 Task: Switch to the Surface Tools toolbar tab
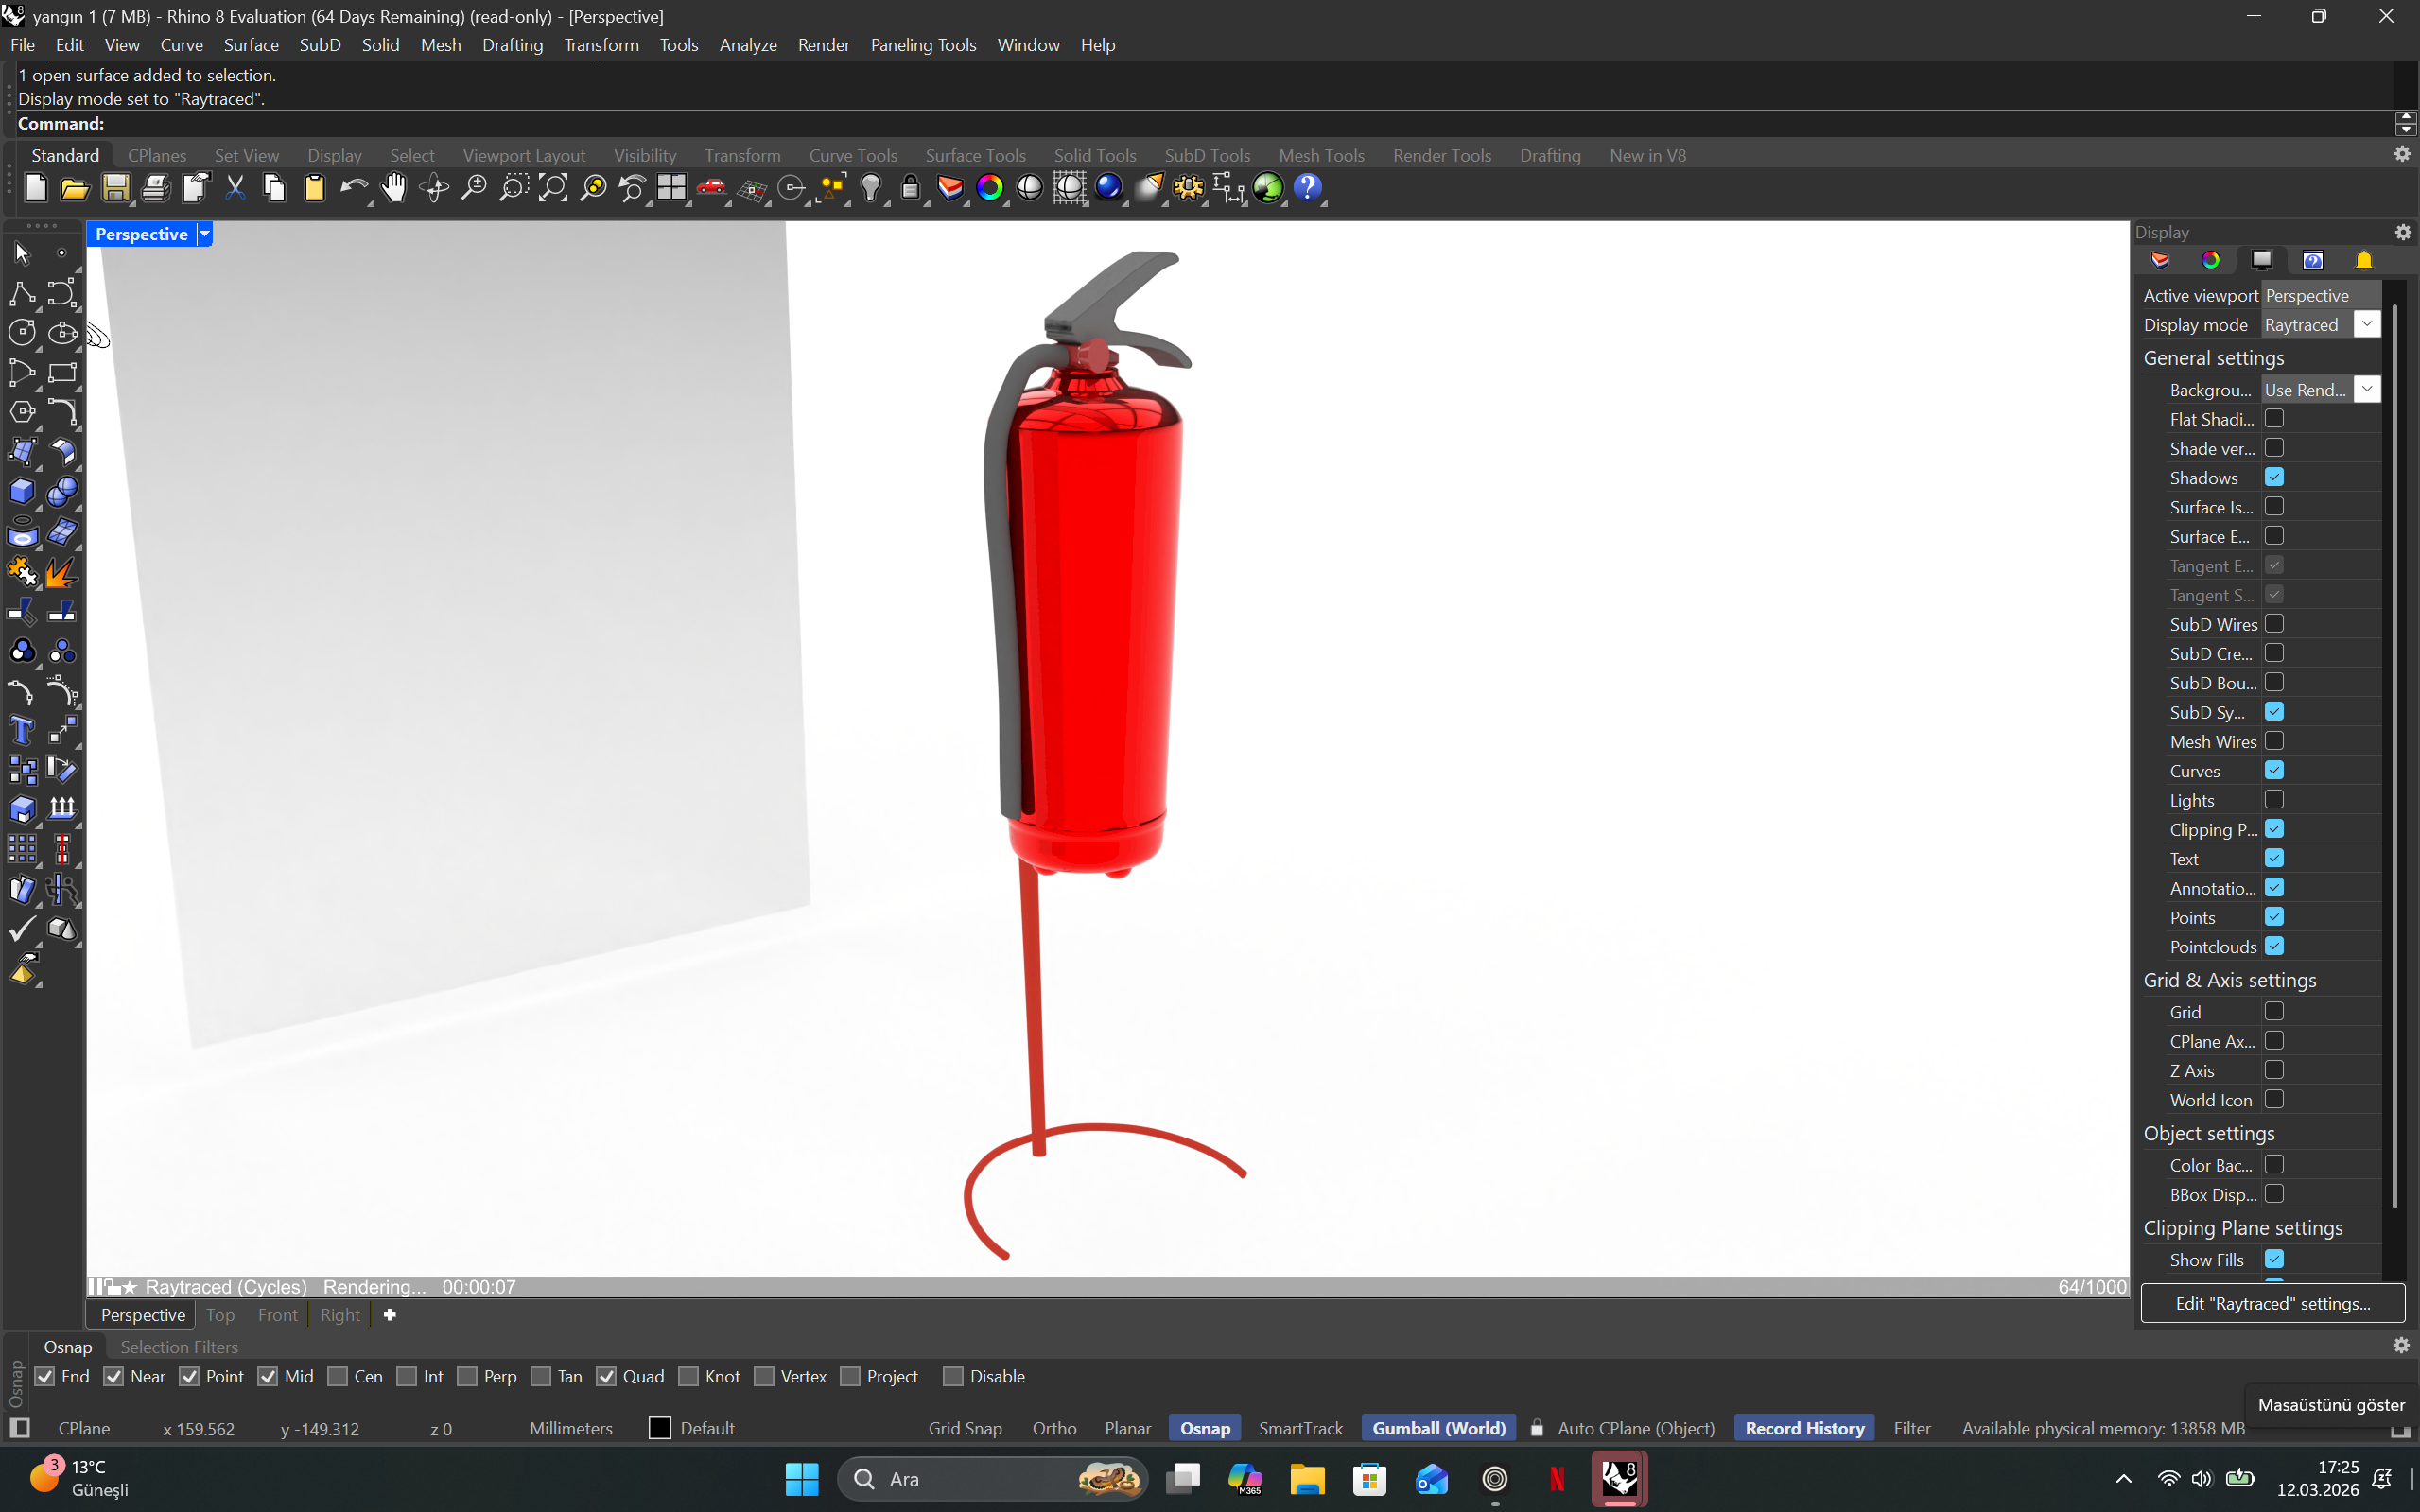975,155
